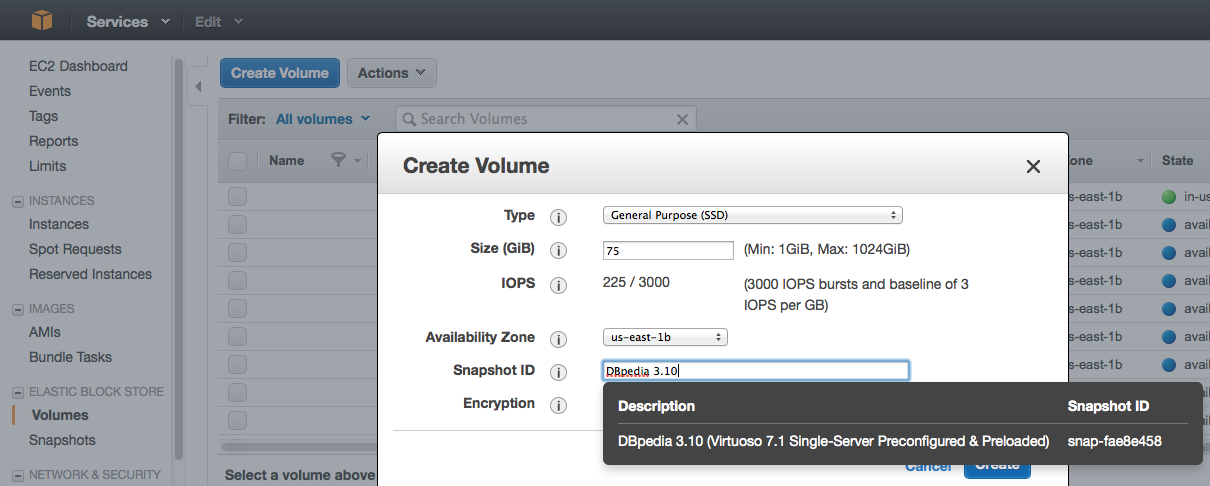Open the Edit menu in top bar
The height and width of the screenshot is (486, 1210).
(218, 21)
